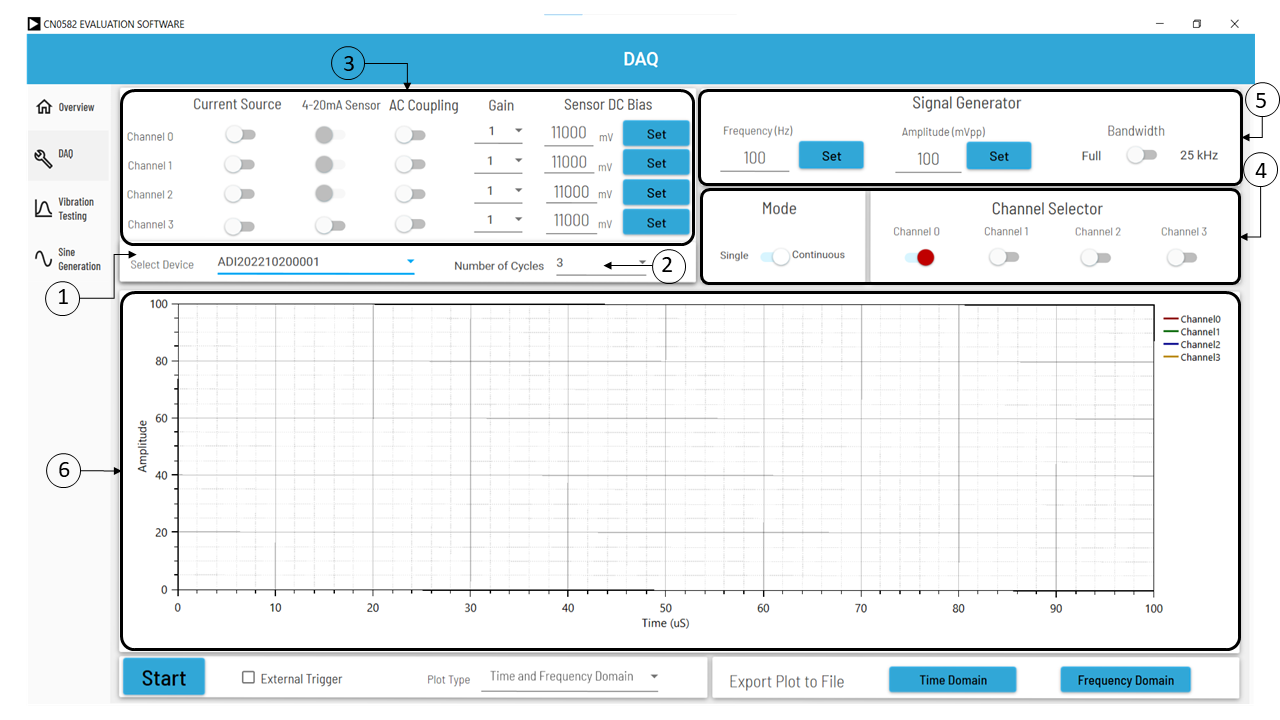Click the Start button
The image size is (1280, 720).
point(163,677)
